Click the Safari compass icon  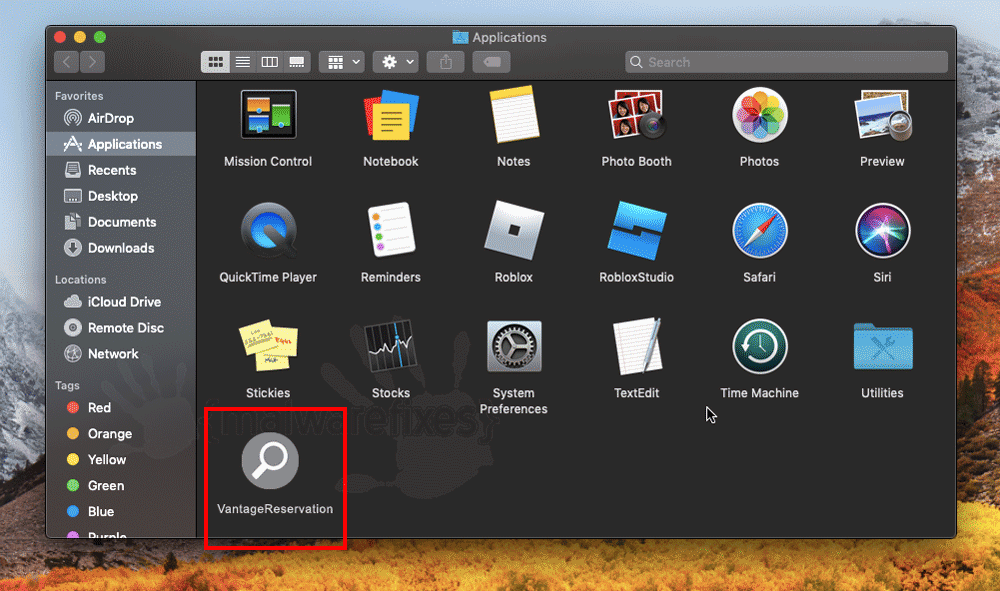tap(760, 230)
